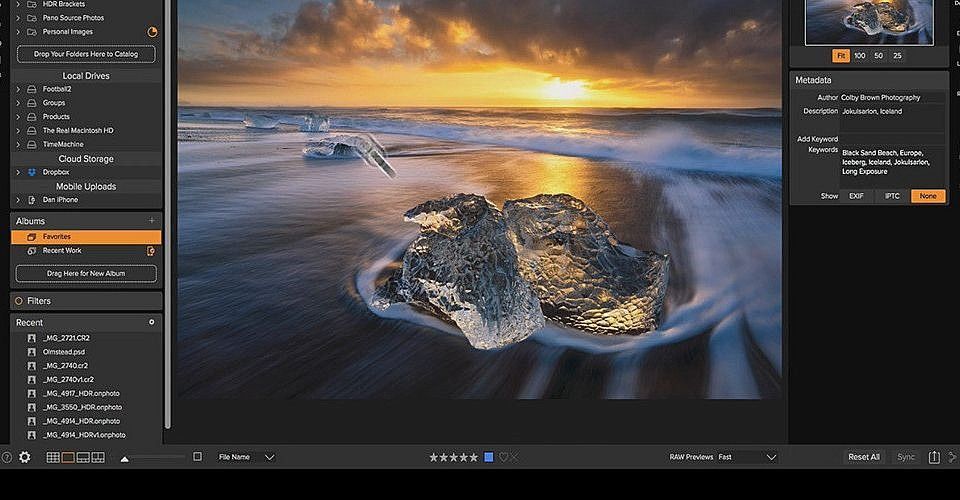The image size is (960, 500).
Task: Click Drag Here for New Album
Action: 86,274
